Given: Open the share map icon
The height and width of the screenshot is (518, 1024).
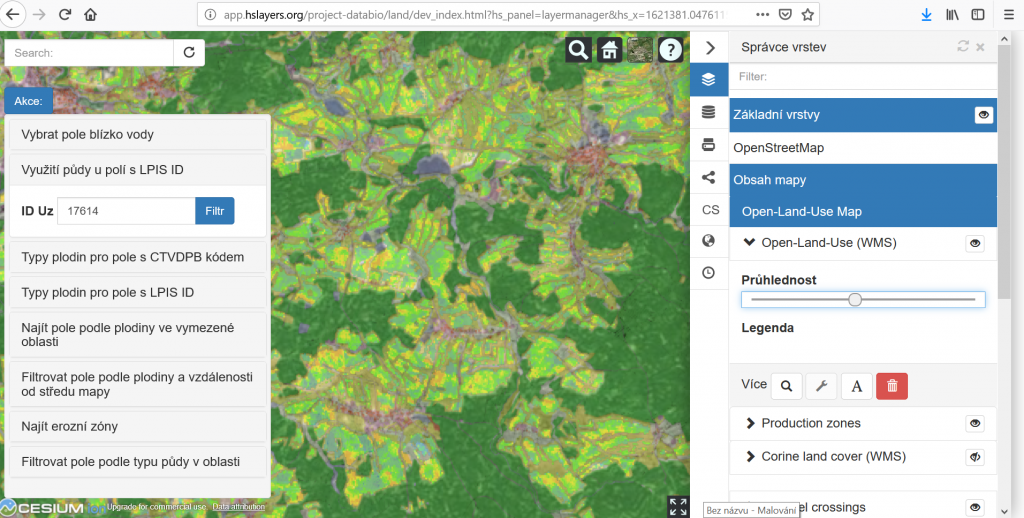Looking at the screenshot, I should 709,177.
